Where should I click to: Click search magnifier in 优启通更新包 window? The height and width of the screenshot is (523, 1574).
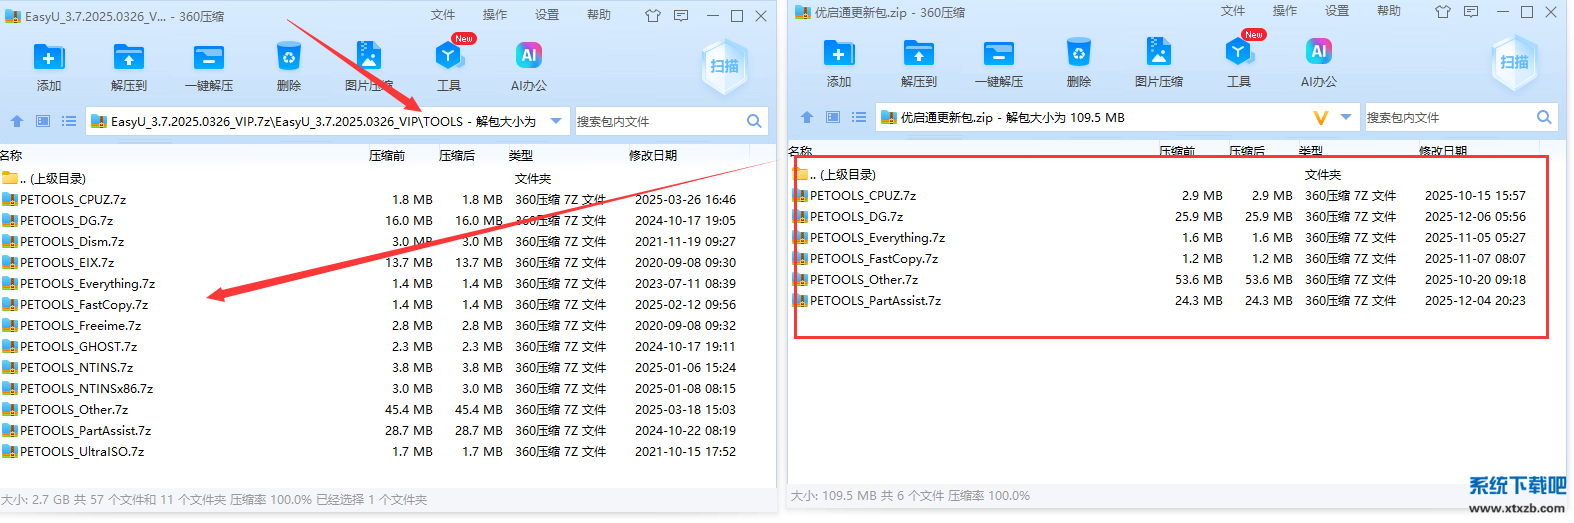(1544, 117)
